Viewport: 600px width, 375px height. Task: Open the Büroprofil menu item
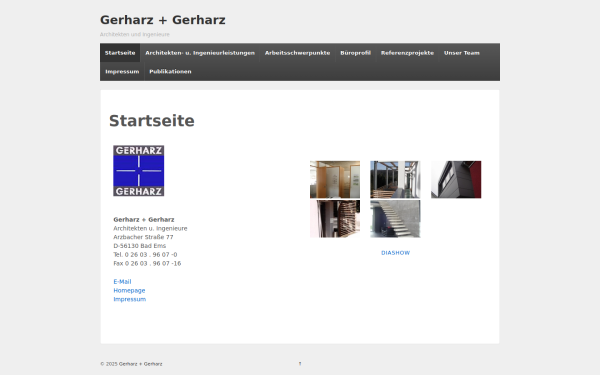pyautogui.click(x=355, y=53)
